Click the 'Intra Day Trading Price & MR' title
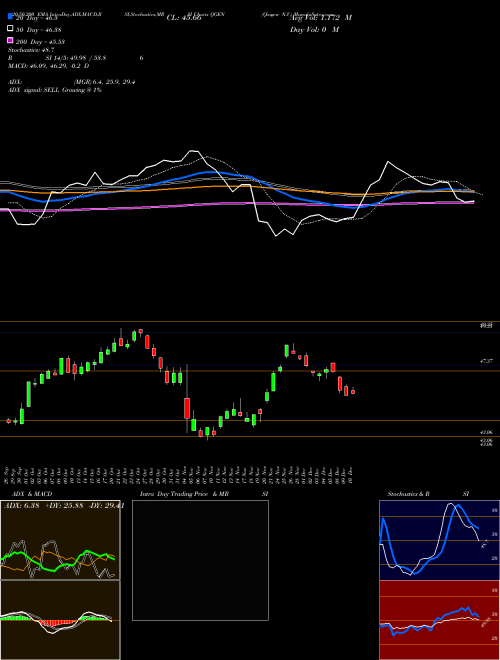 (184, 494)
